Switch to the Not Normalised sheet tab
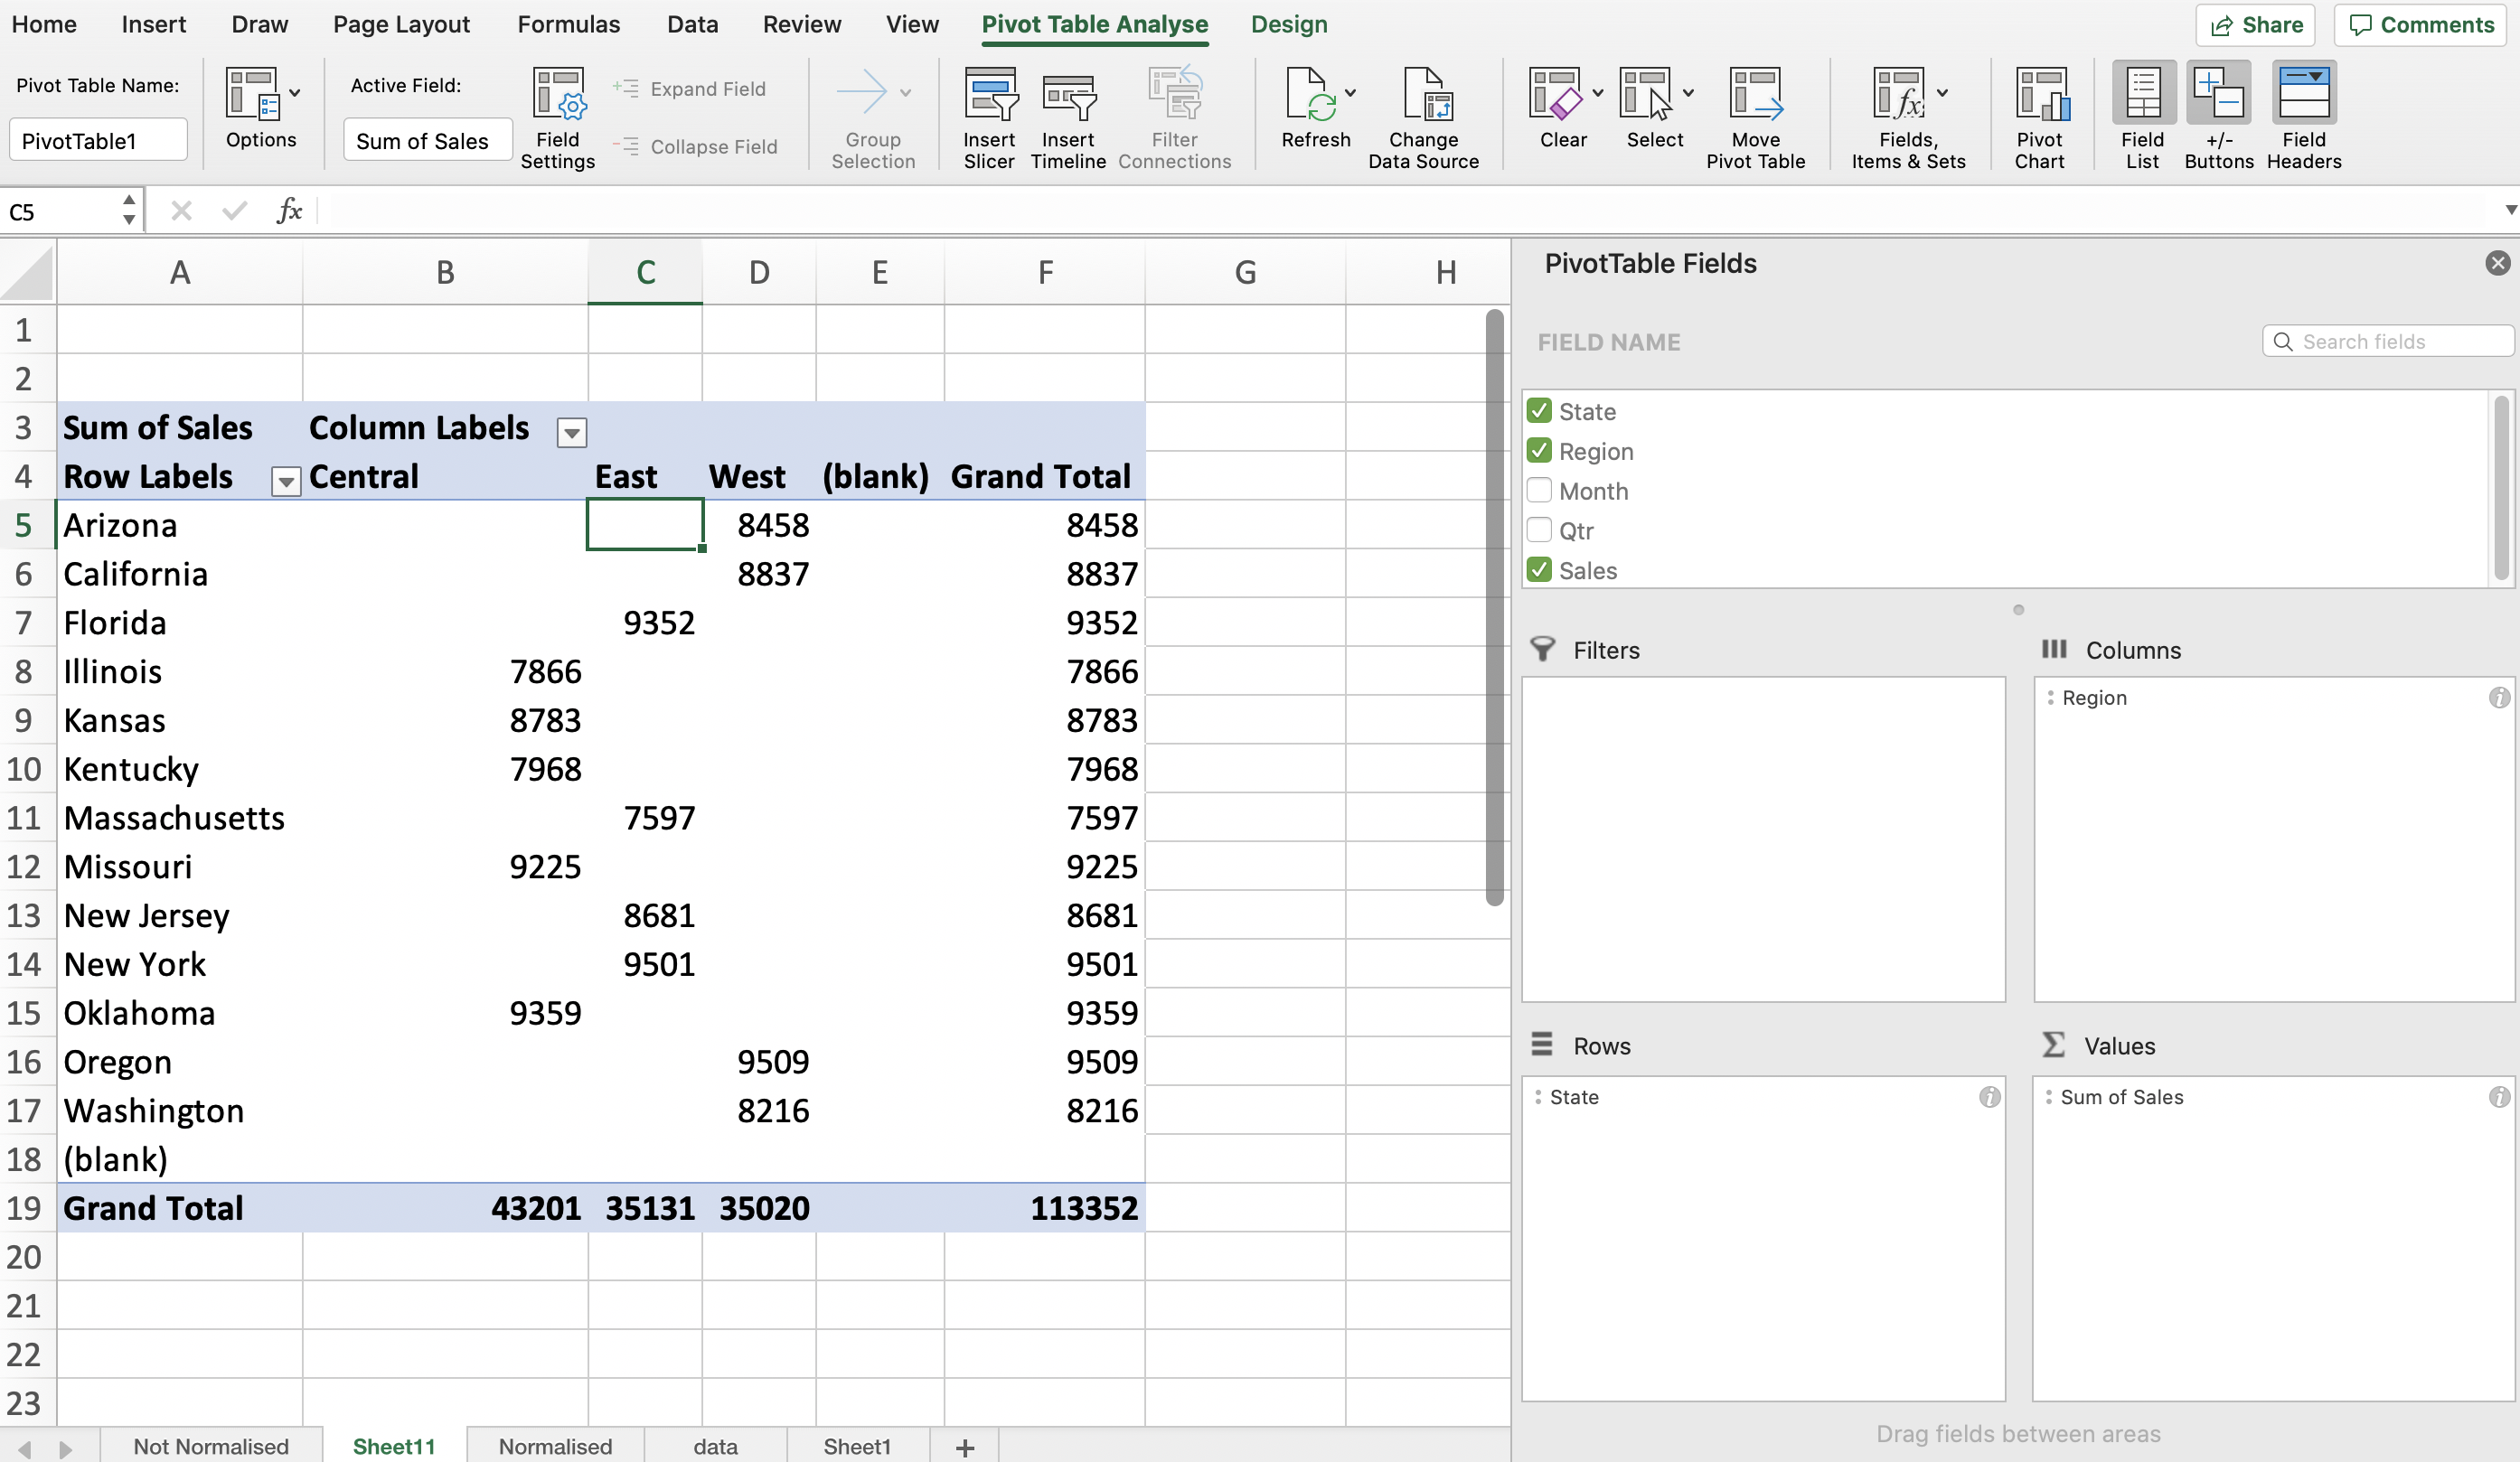 tap(211, 1447)
